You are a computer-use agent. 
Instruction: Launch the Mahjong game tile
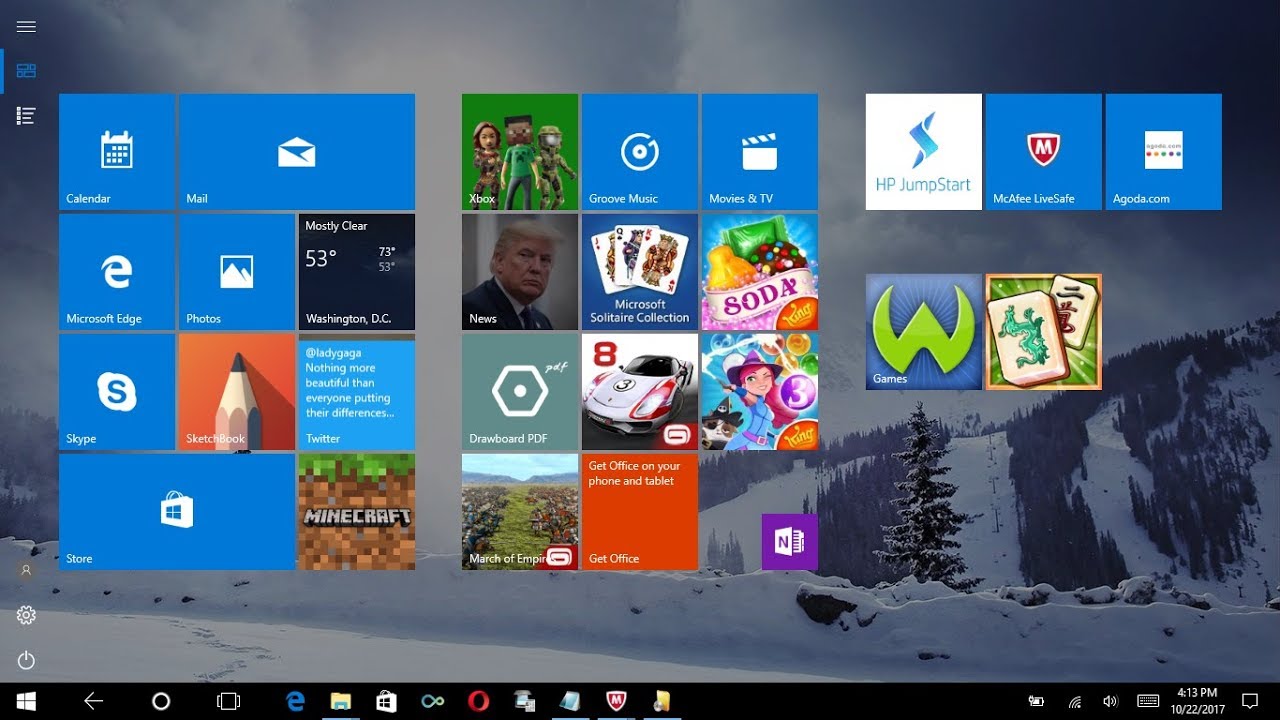(1044, 332)
